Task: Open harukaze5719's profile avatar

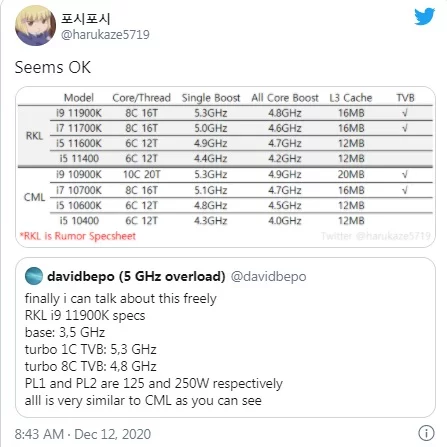Action: click(35, 26)
